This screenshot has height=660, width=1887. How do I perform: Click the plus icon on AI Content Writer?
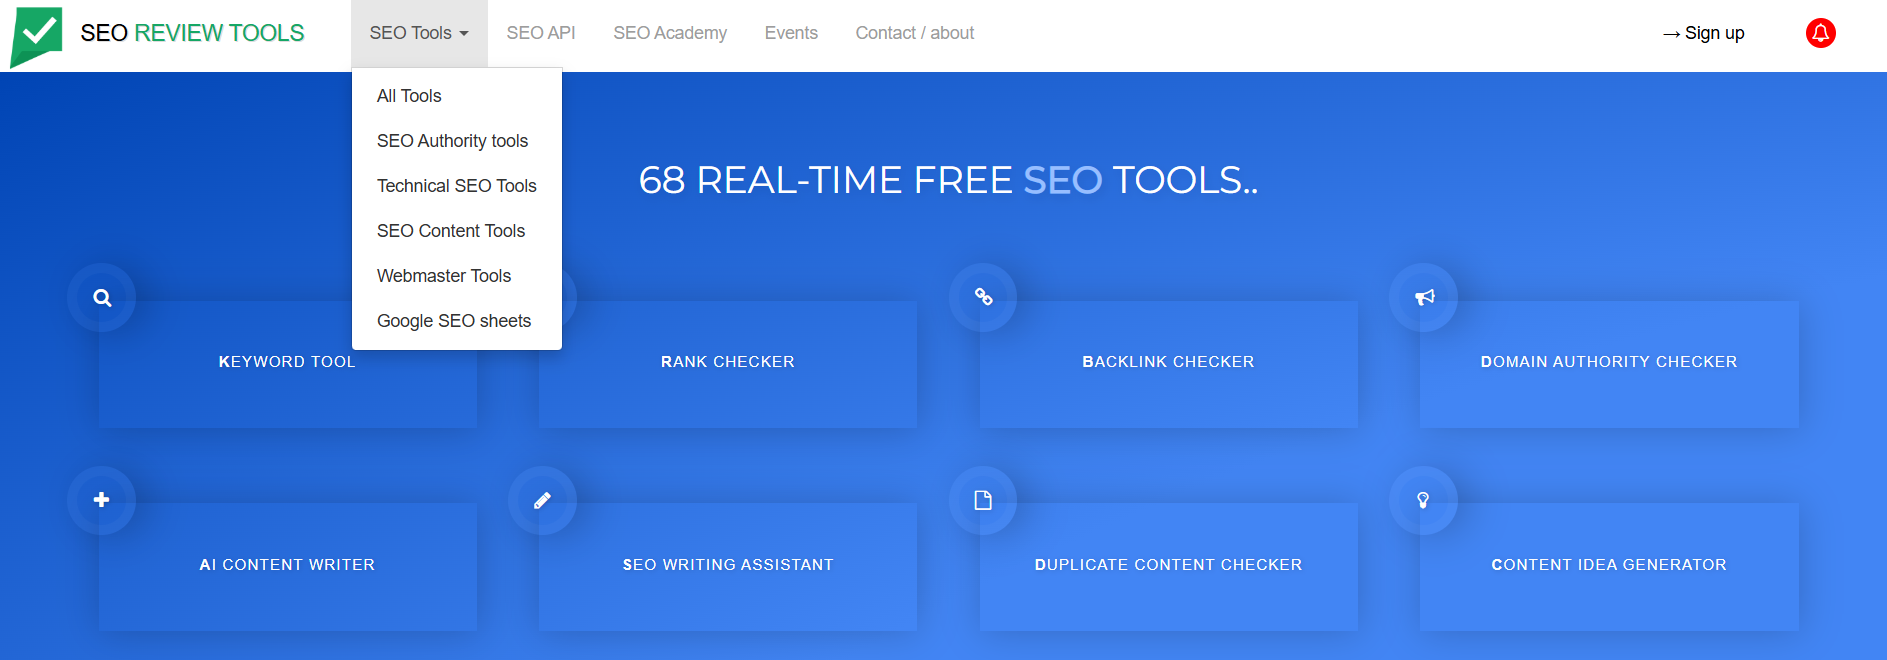pos(101,500)
